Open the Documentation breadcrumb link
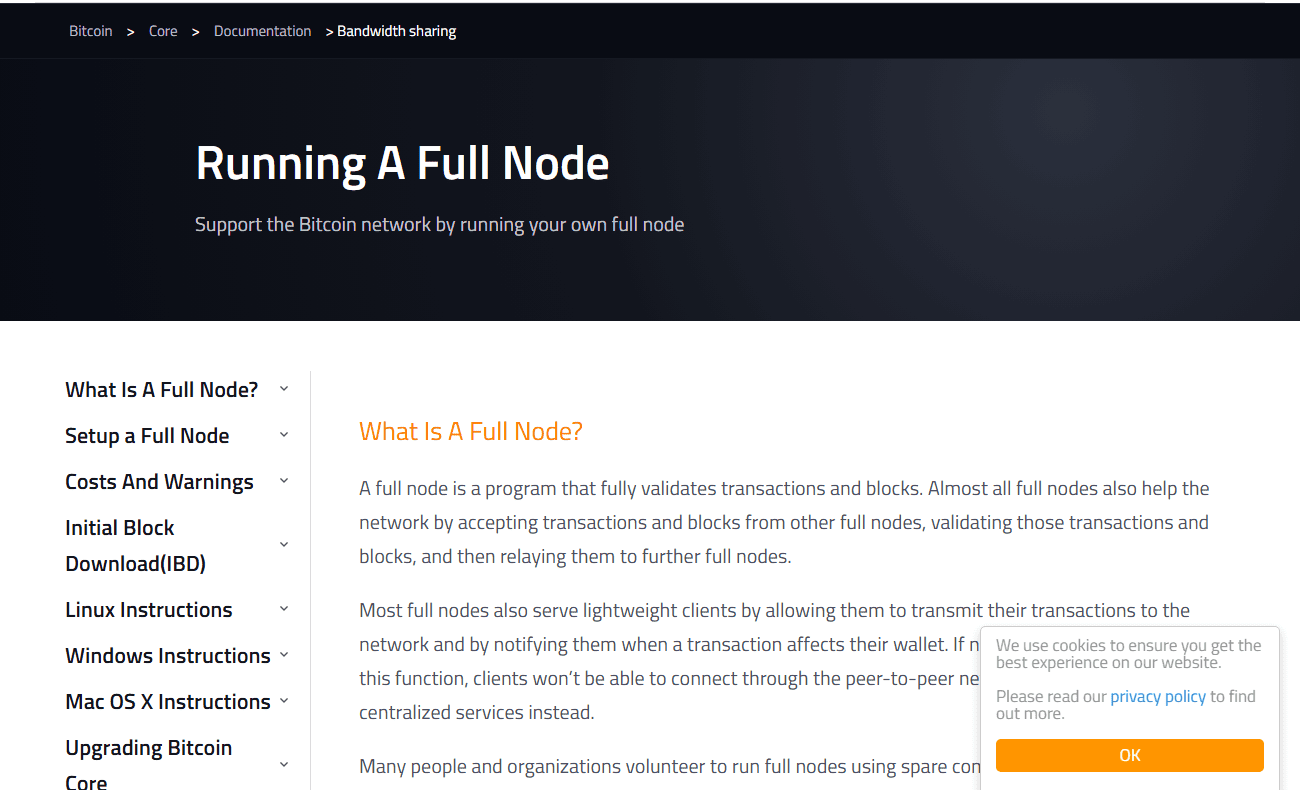The height and width of the screenshot is (790, 1300). pyautogui.click(x=263, y=31)
